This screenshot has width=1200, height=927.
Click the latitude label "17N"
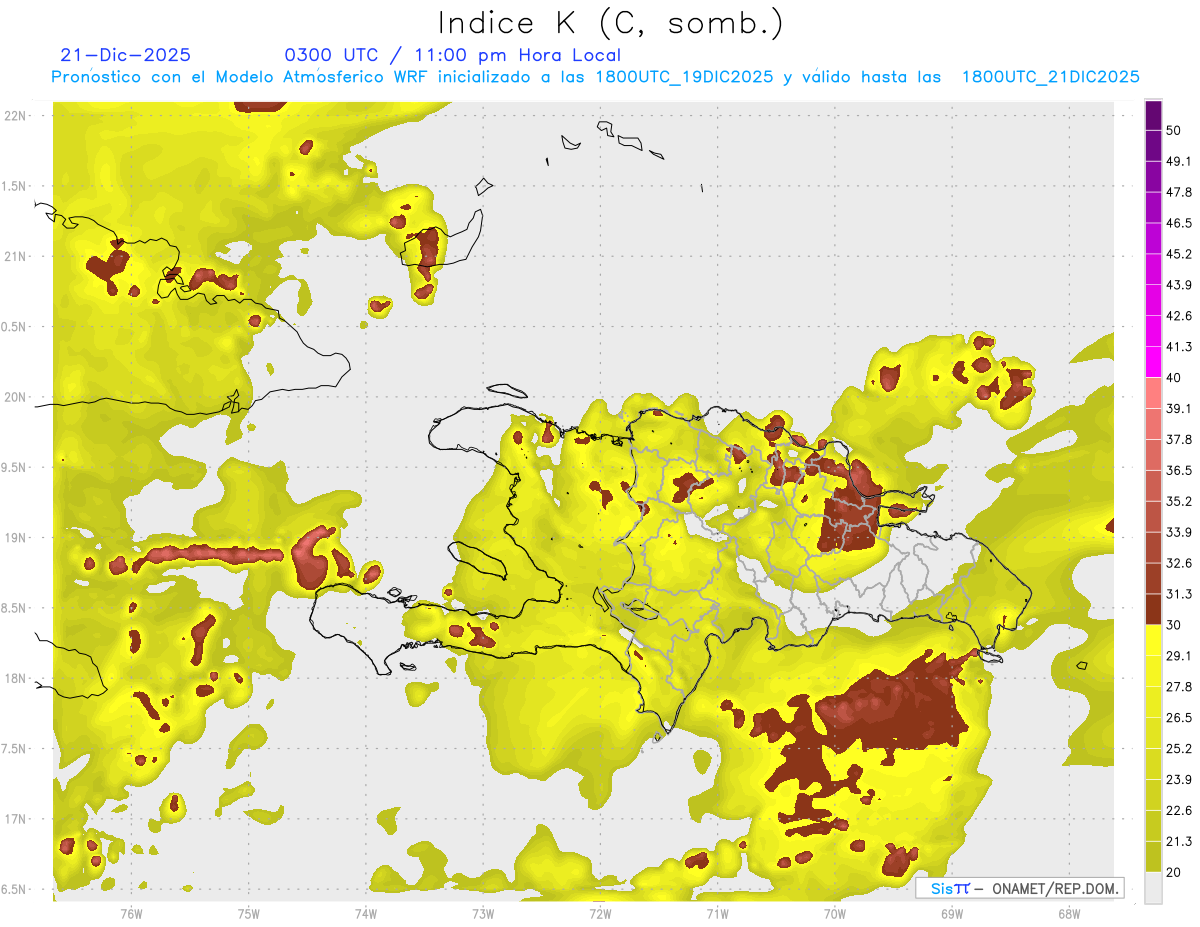tap(16, 820)
